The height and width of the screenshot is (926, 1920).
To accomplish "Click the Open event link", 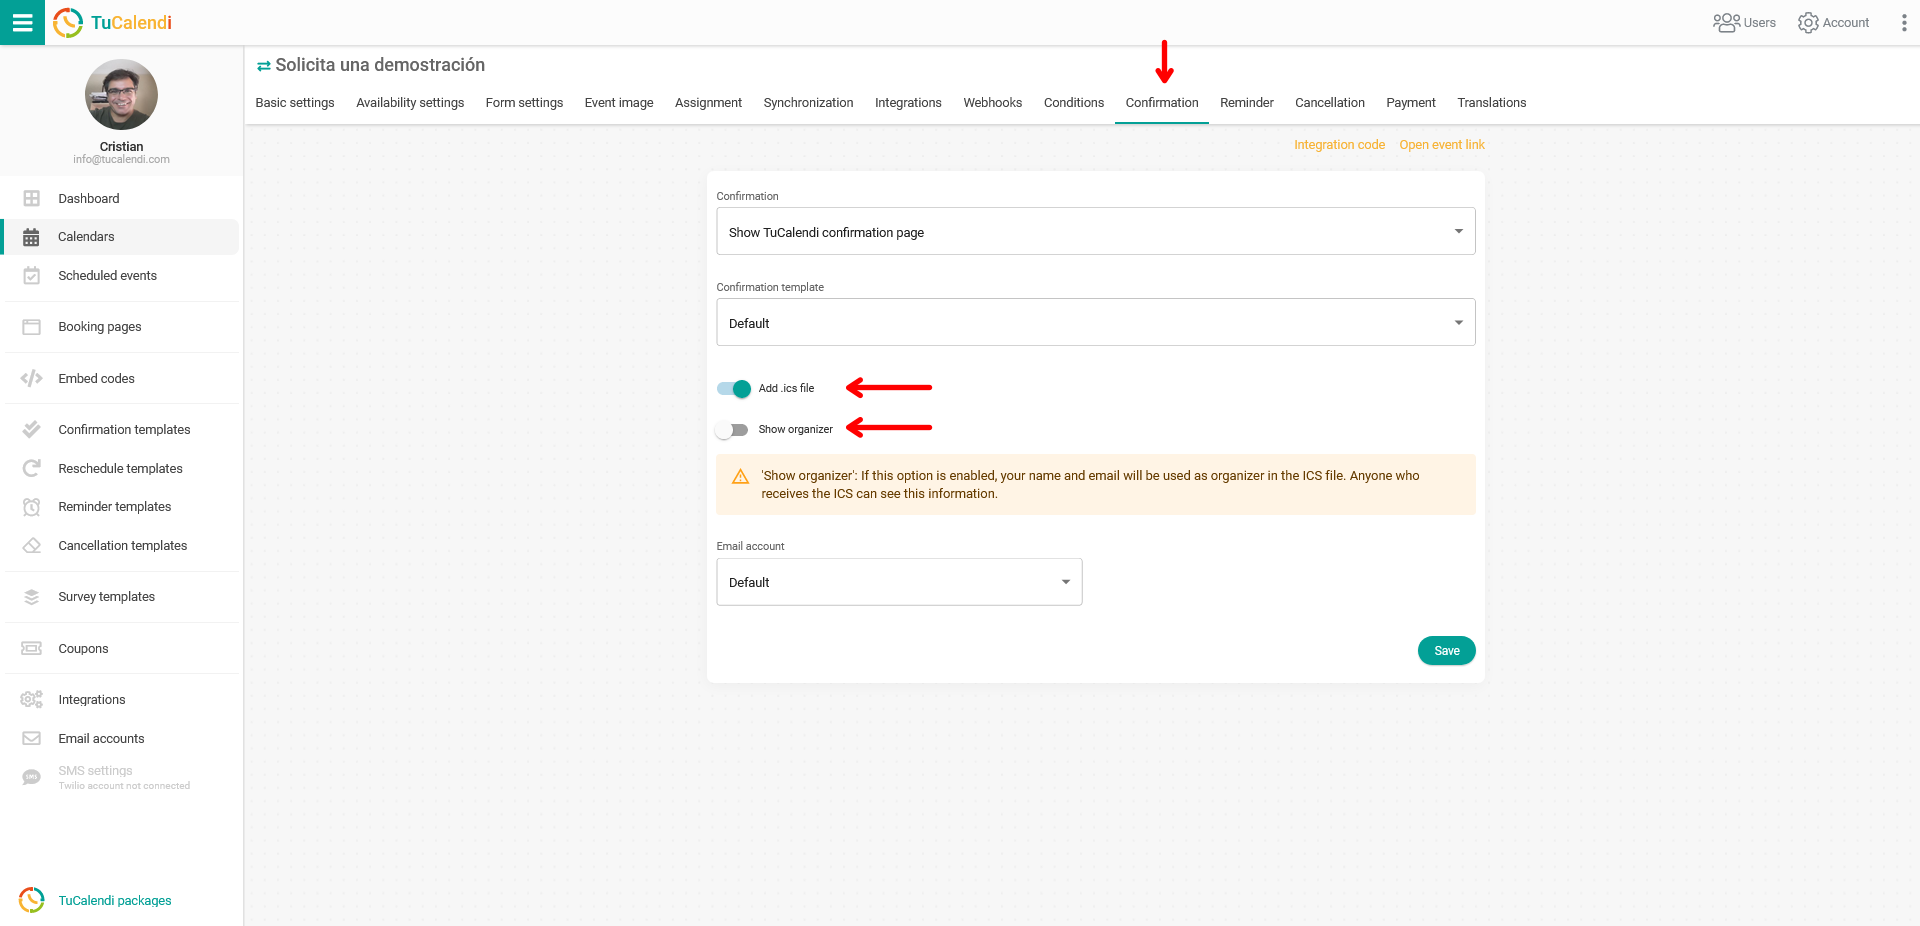I will click(1441, 144).
